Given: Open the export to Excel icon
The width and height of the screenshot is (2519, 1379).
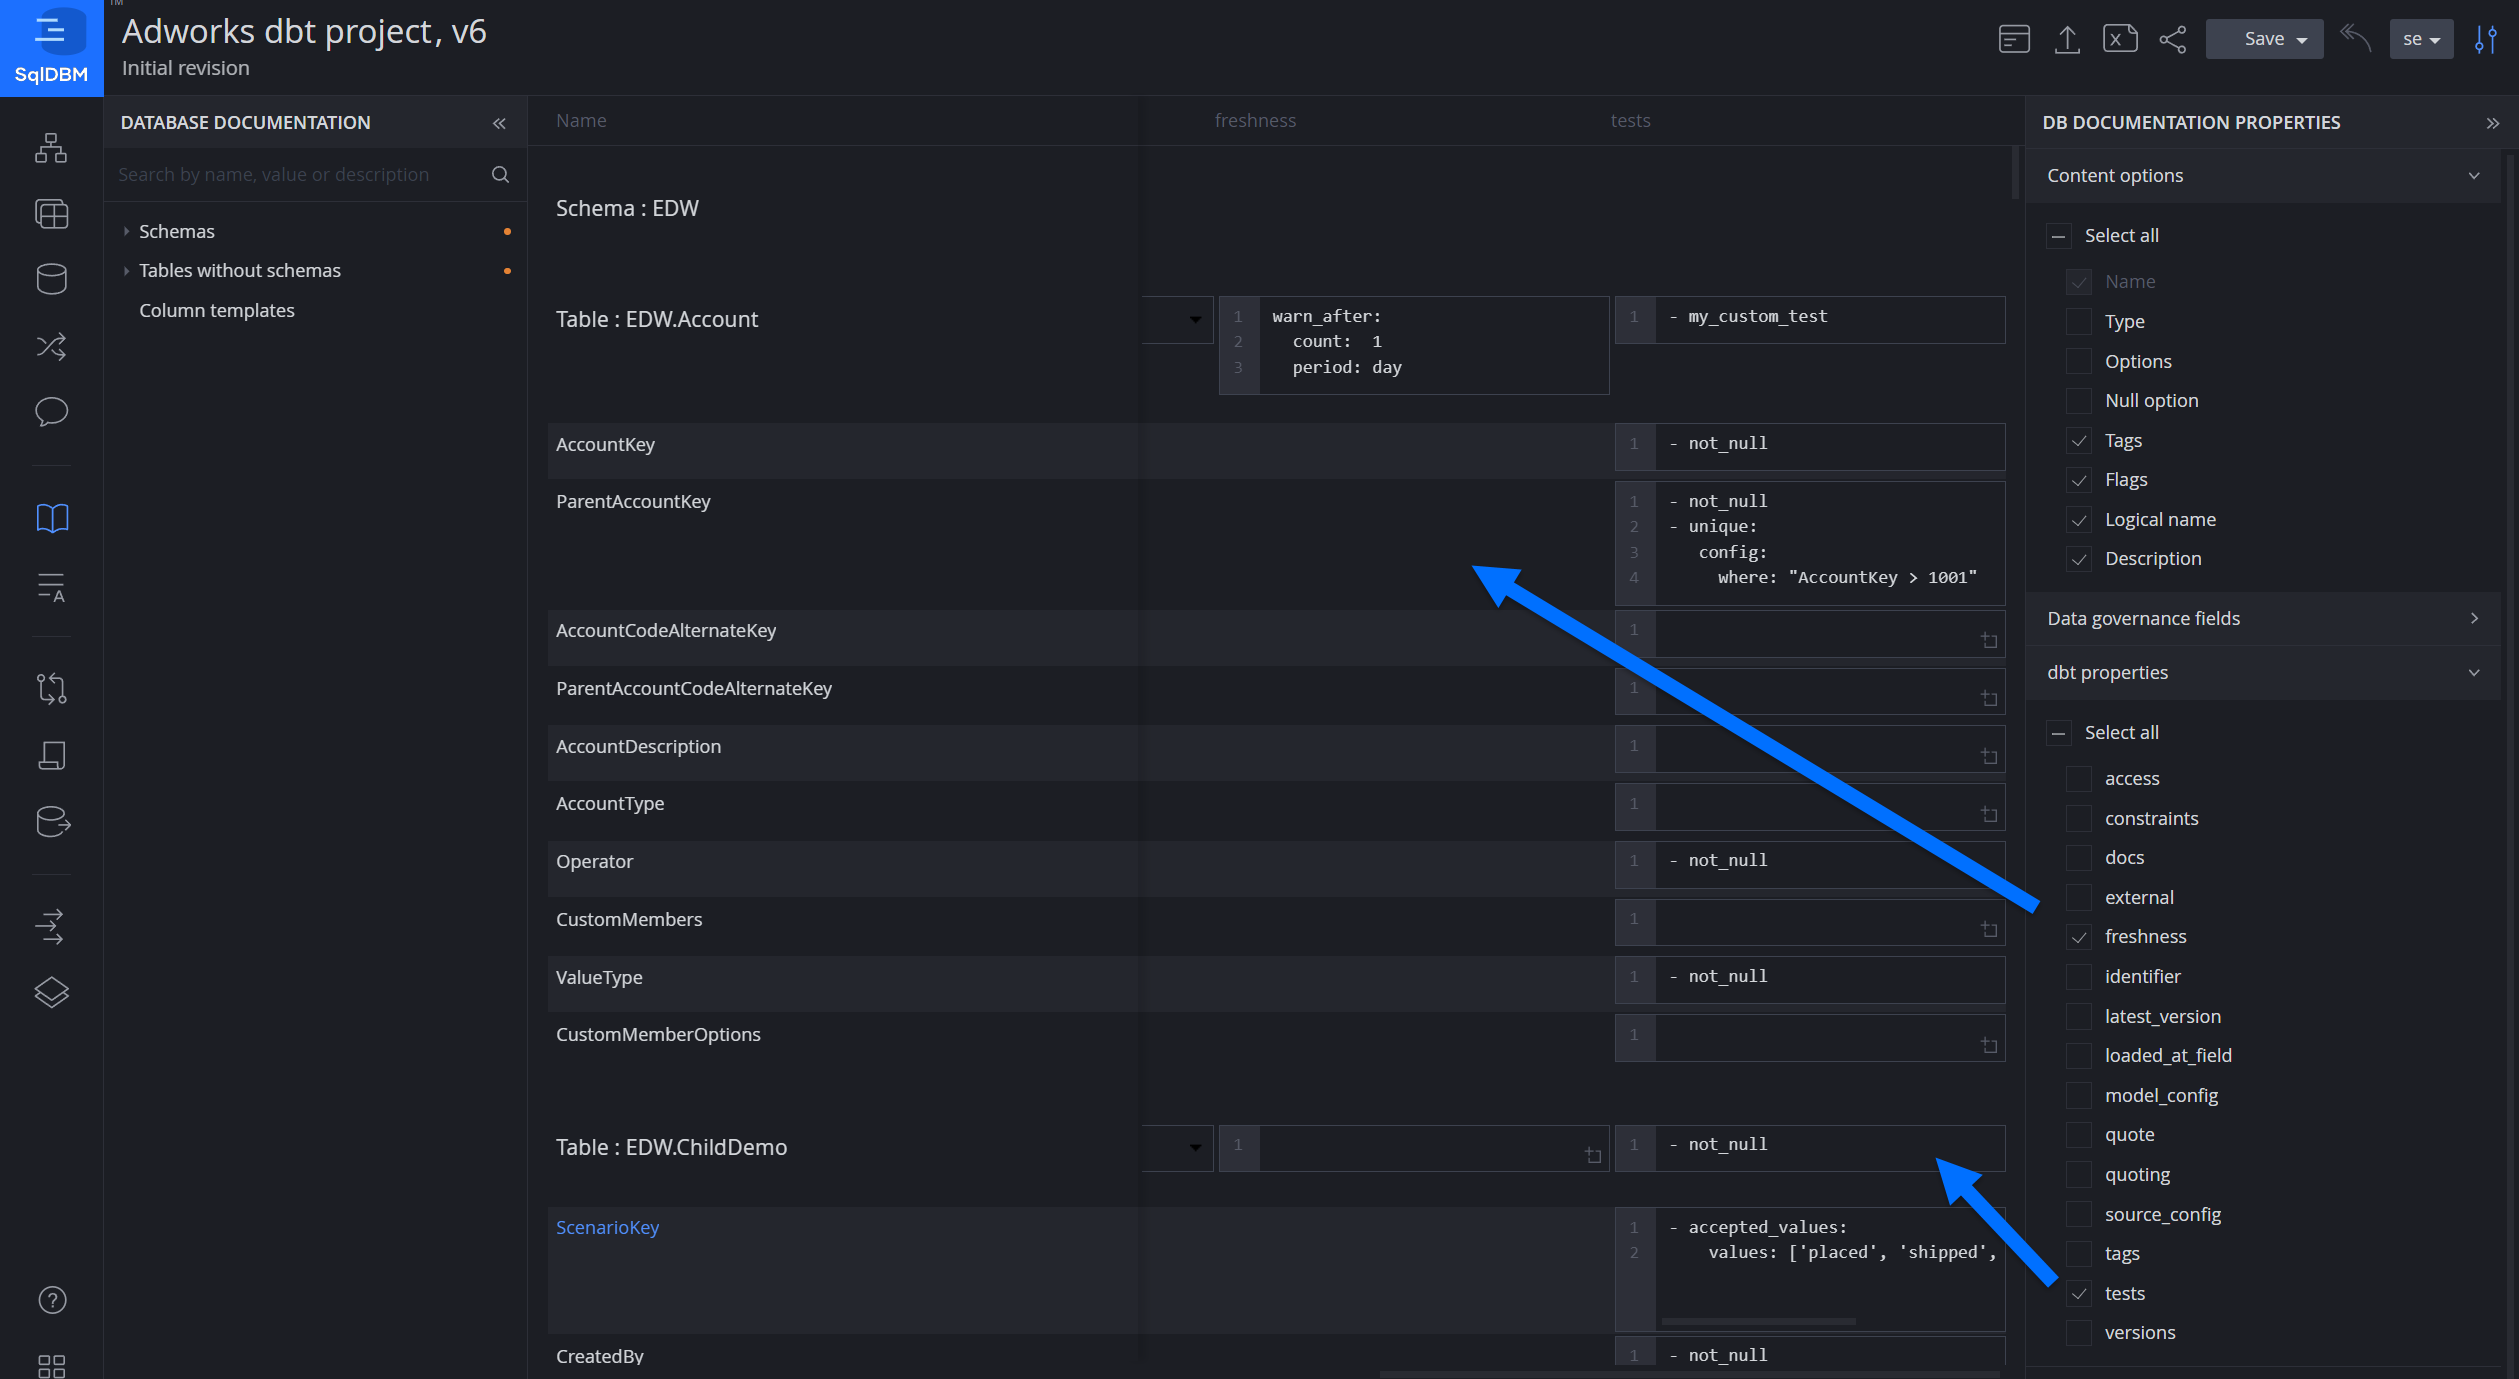Looking at the screenshot, I should click(2120, 38).
